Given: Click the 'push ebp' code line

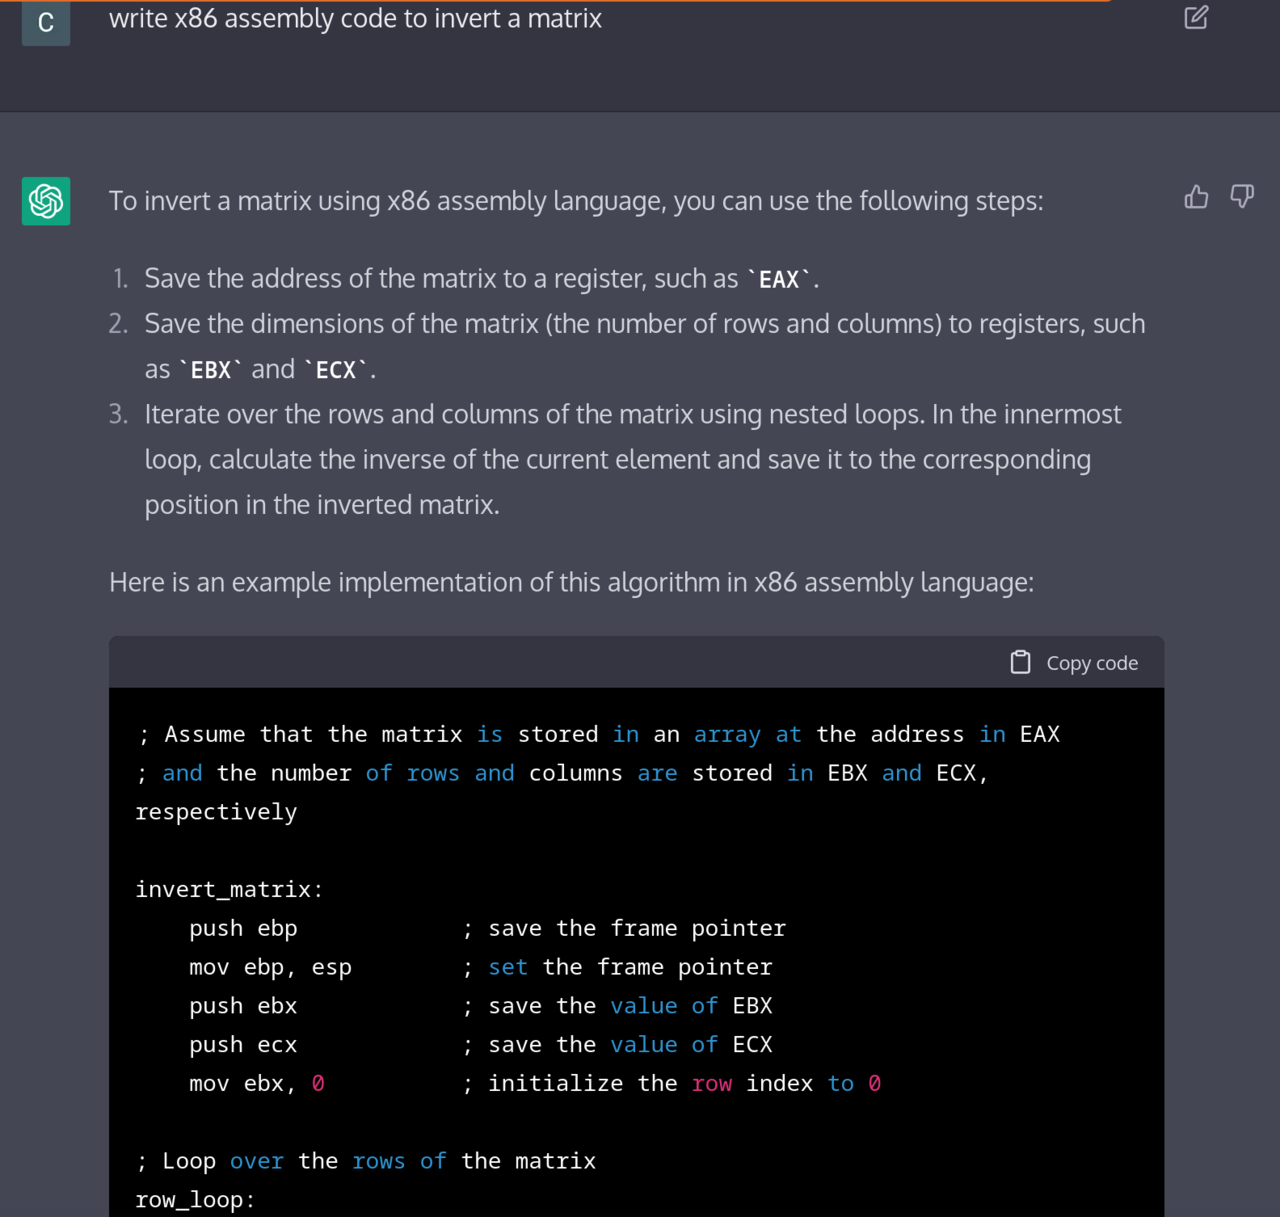Looking at the screenshot, I should tap(243, 928).
